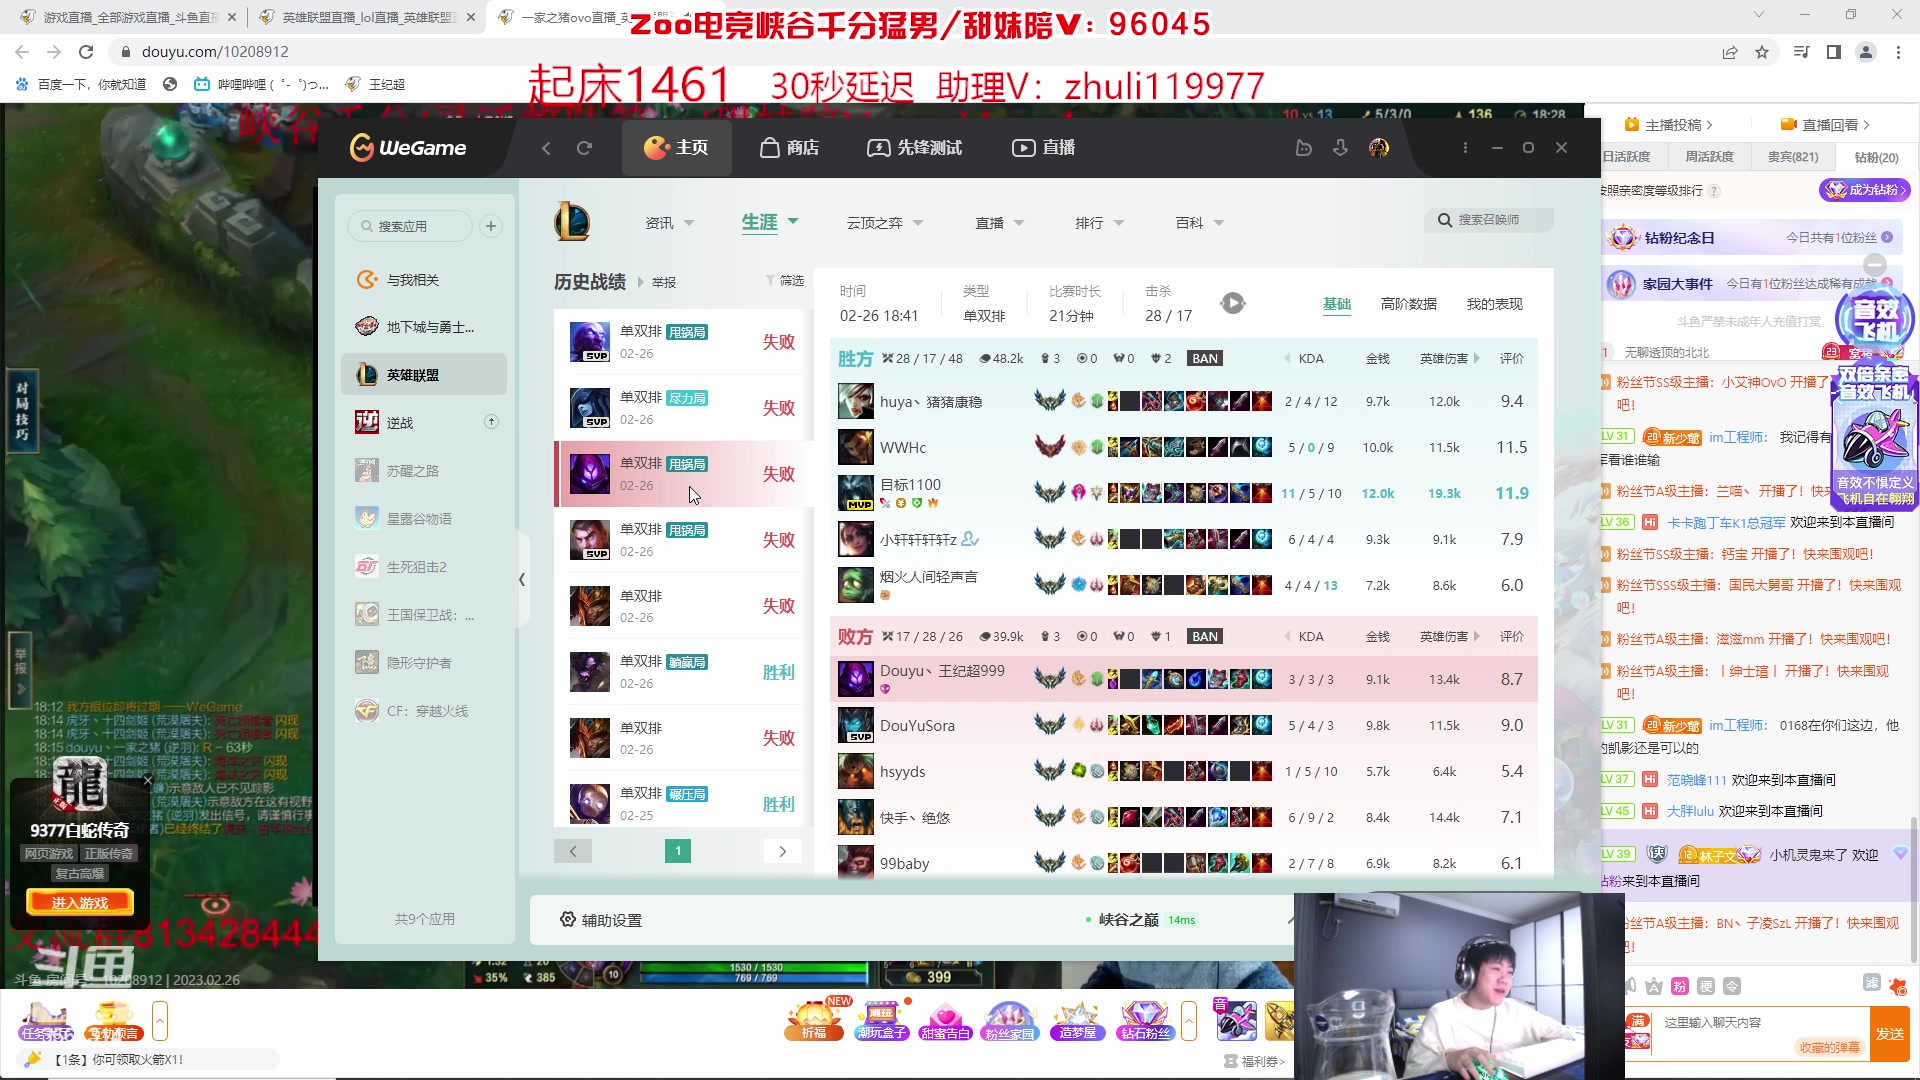1920x1080 pixels.
Task: Click the 搜索应用 search field
Action: click(410, 226)
